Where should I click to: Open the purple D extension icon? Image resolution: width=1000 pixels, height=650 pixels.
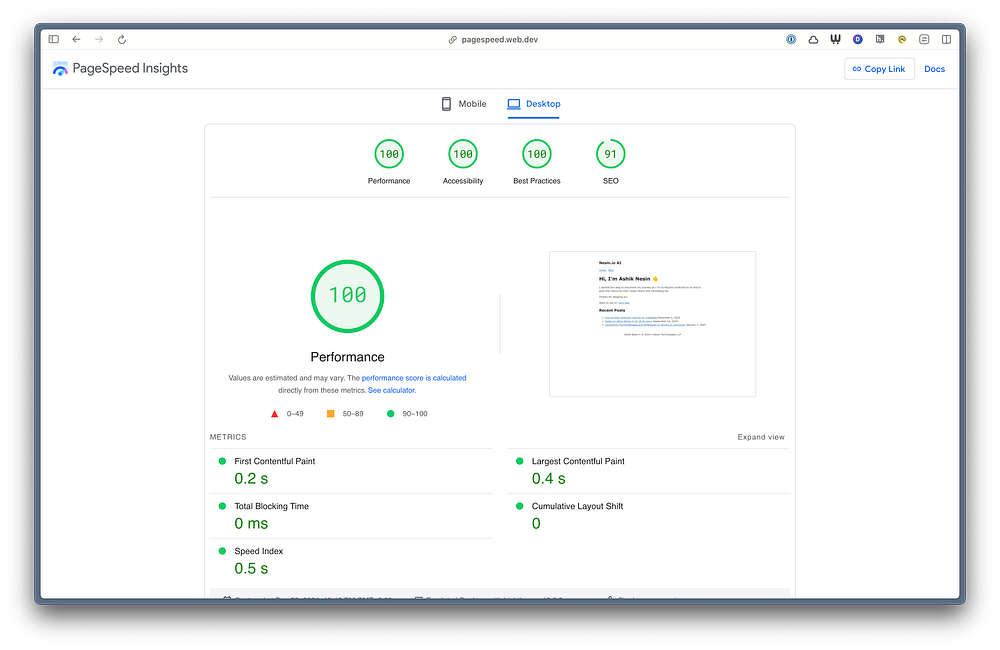click(x=858, y=40)
